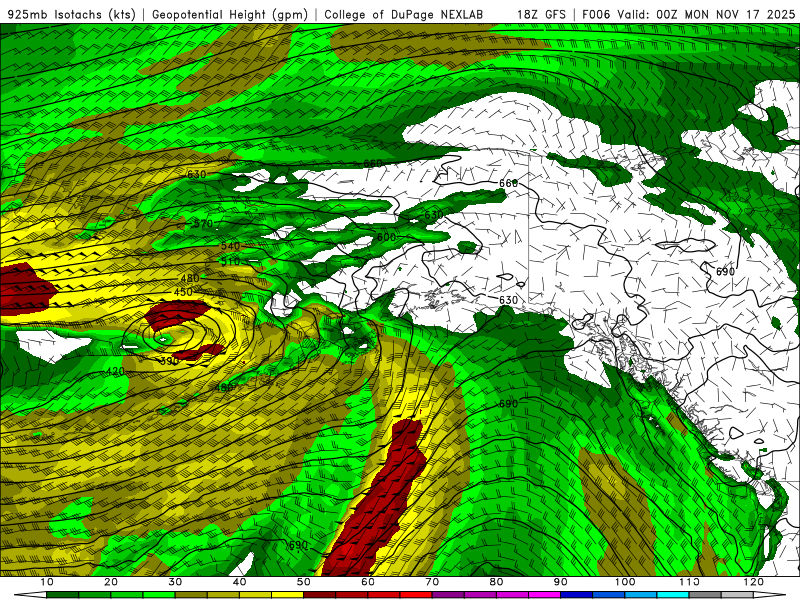Select the 390 contour label at low center
The image size is (800, 600).
169,361
